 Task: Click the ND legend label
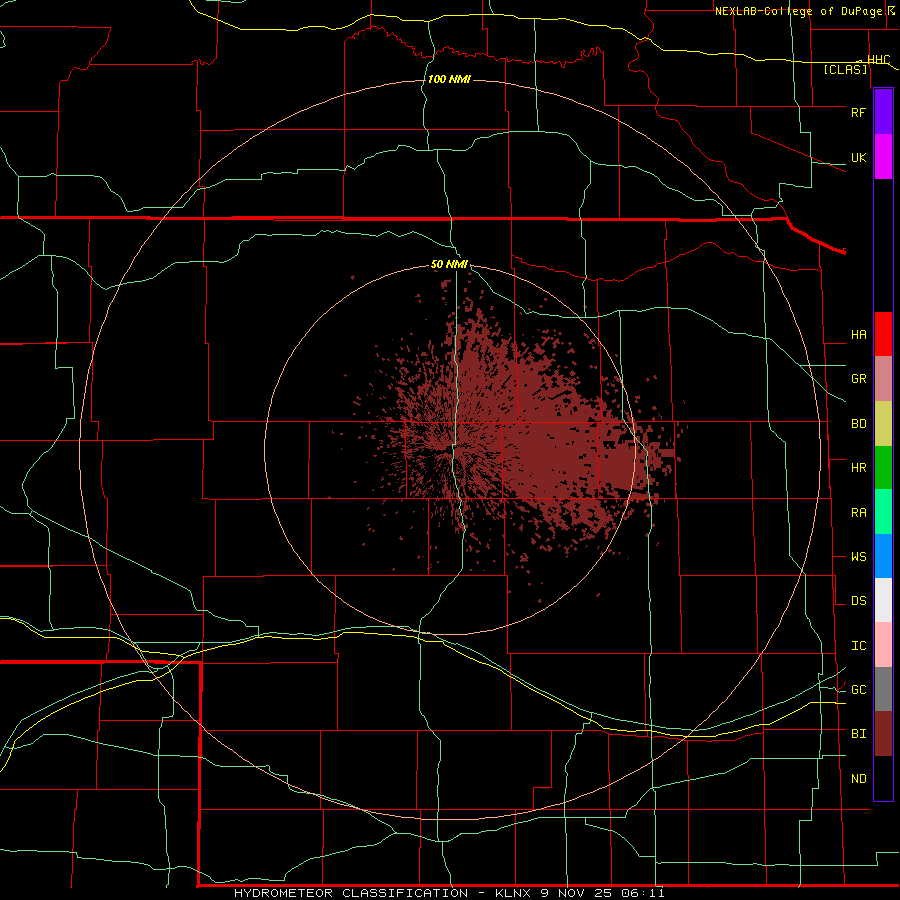coord(858,779)
